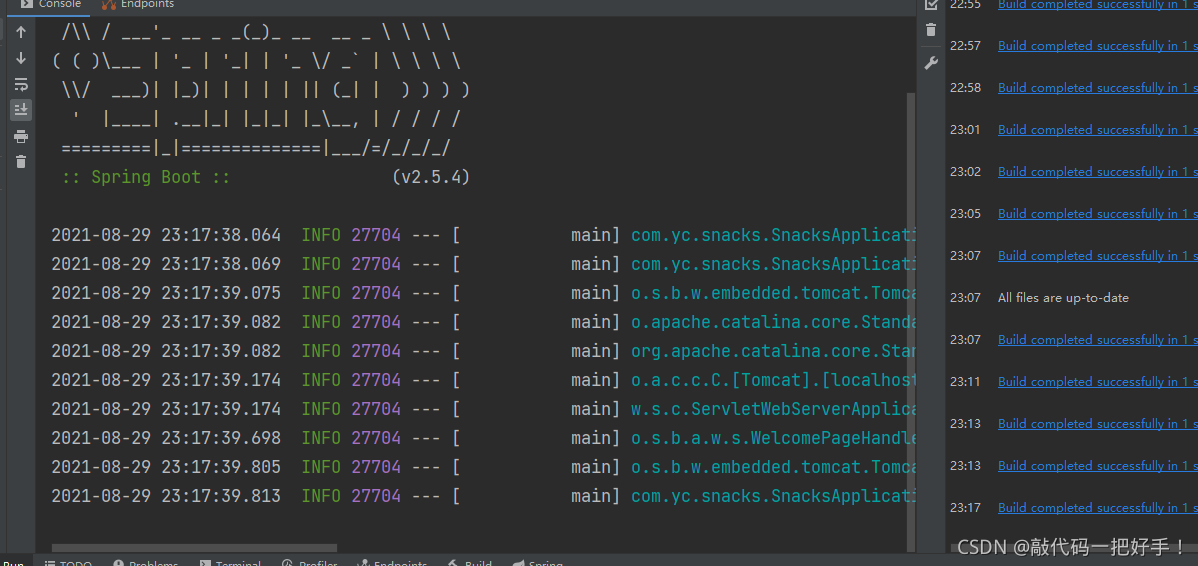Open the 22:57 Build completed successfully link
The width and height of the screenshot is (1198, 566).
[1098, 46]
